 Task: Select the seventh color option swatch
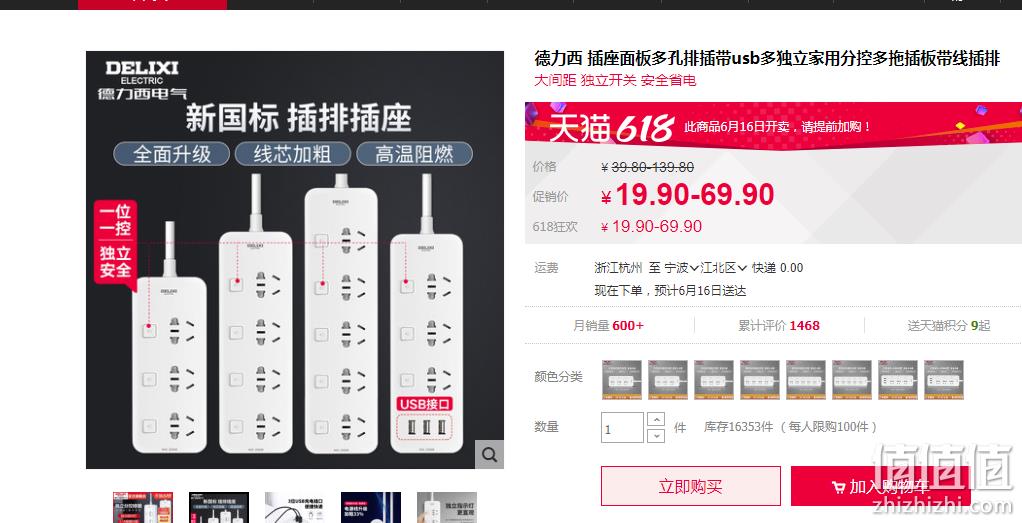(x=898, y=380)
